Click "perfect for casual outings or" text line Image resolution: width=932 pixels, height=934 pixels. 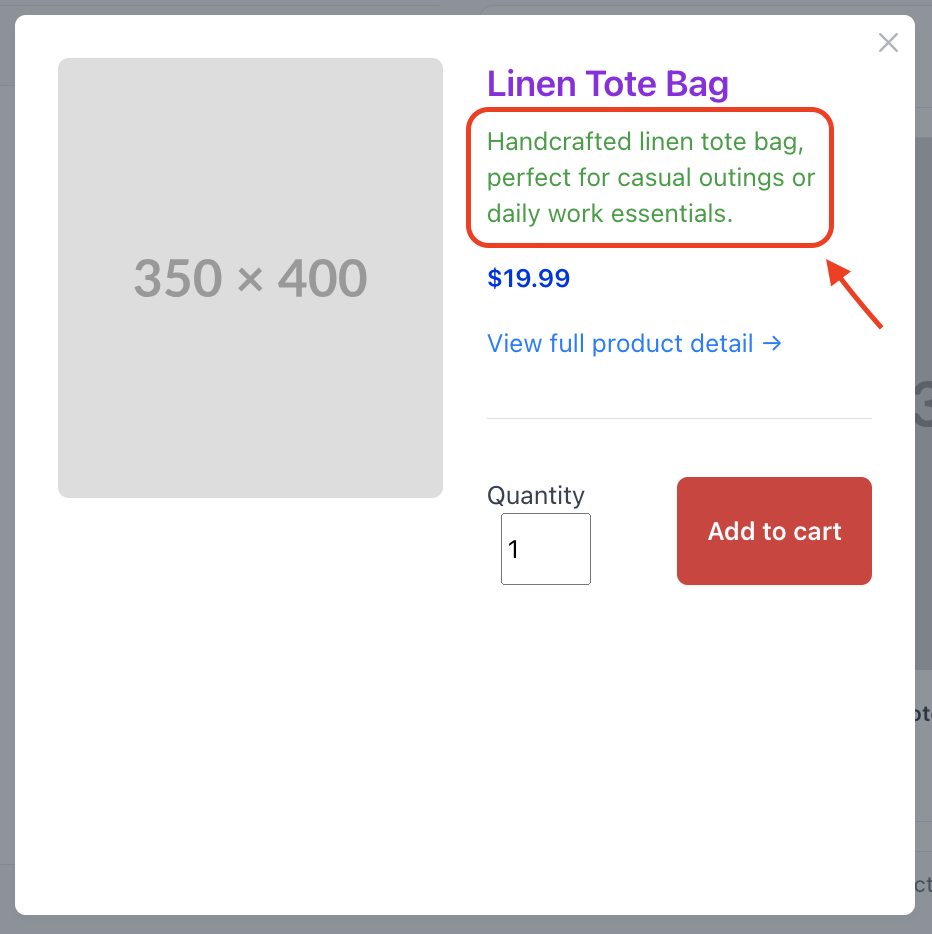pos(651,178)
